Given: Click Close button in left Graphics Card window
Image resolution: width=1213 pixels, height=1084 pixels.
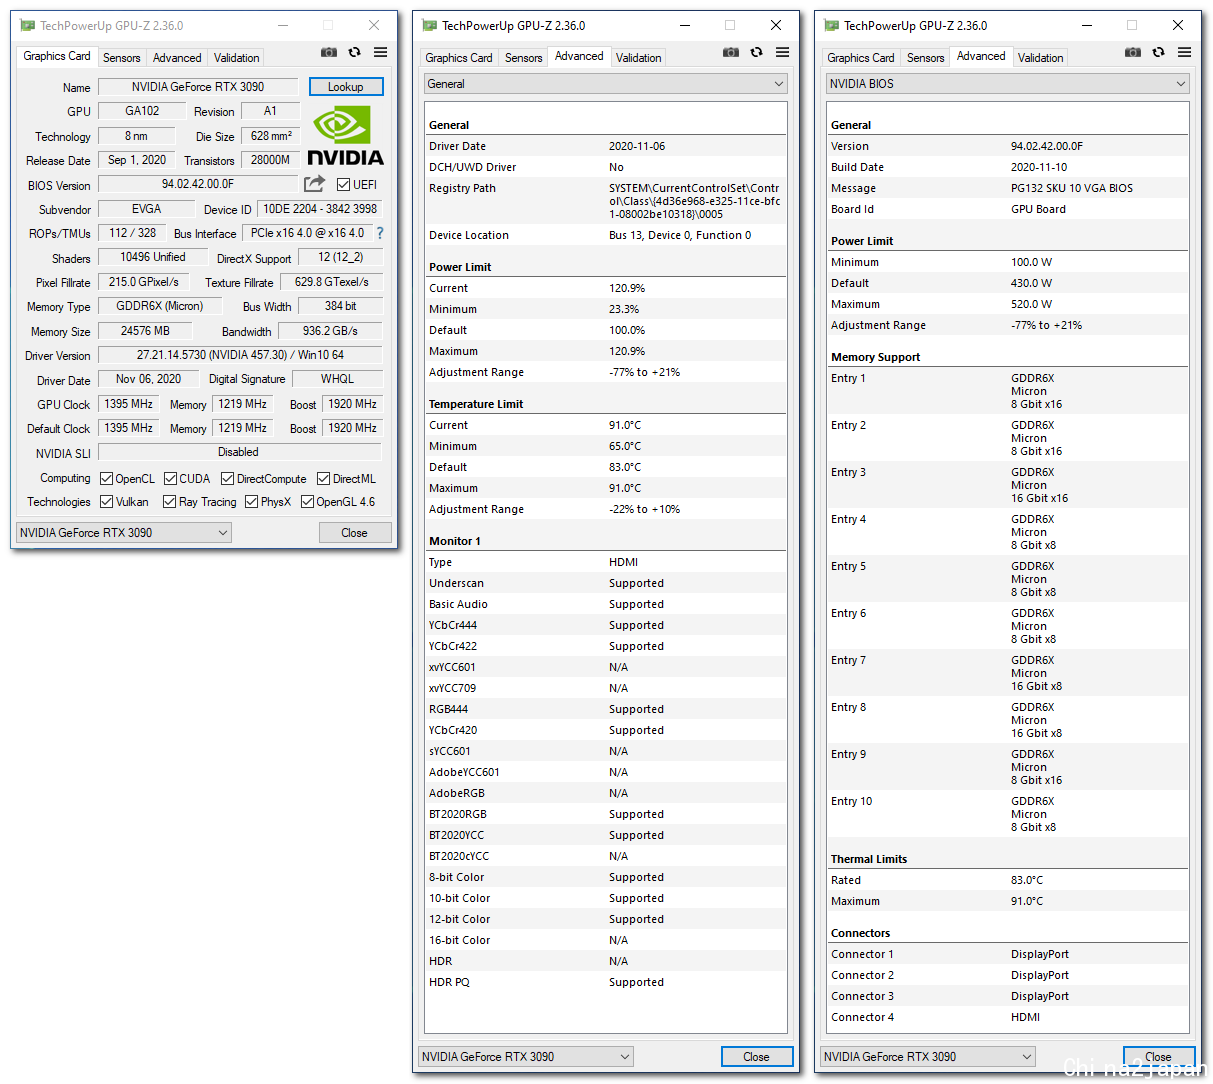Looking at the screenshot, I should (355, 533).
